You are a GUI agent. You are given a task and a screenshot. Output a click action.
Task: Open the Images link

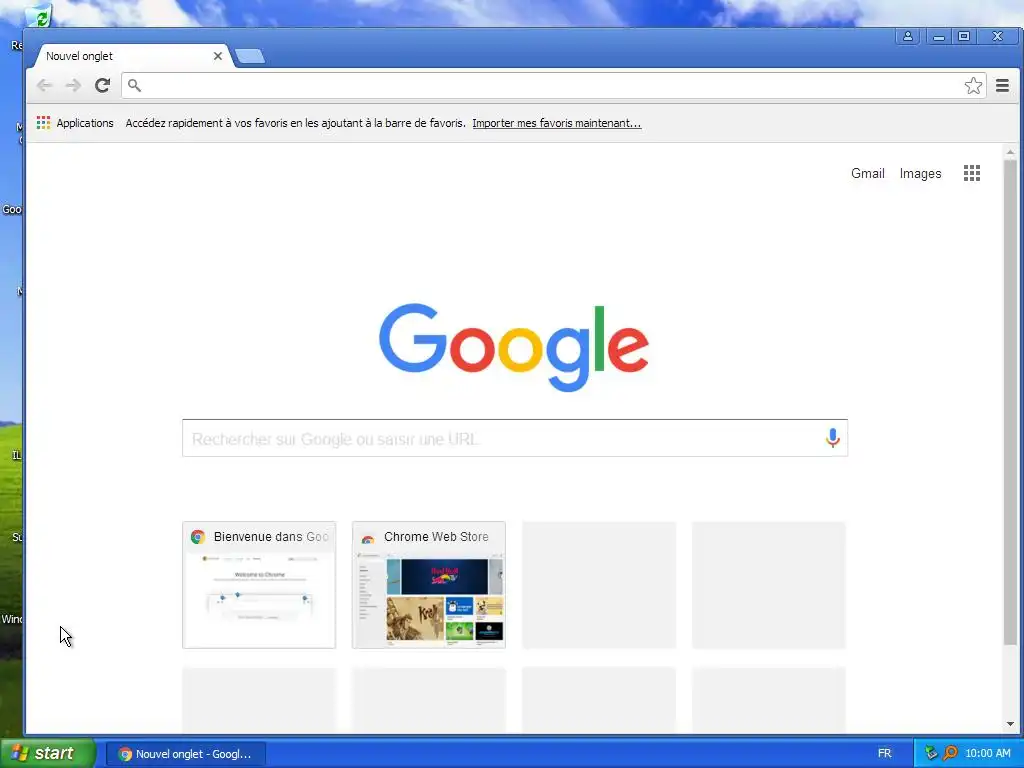[x=920, y=173]
